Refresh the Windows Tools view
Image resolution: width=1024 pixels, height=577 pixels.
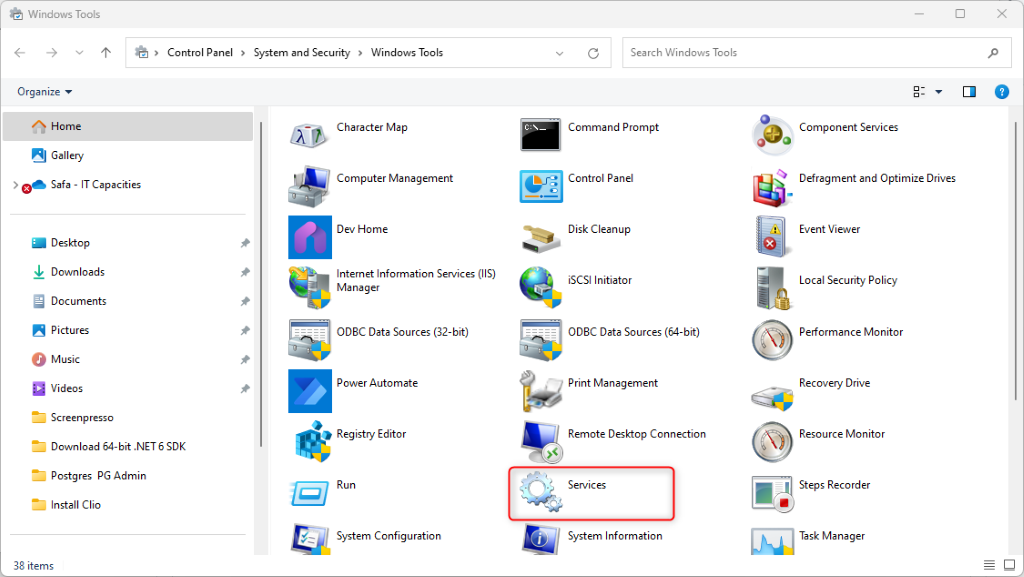pyautogui.click(x=593, y=54)
